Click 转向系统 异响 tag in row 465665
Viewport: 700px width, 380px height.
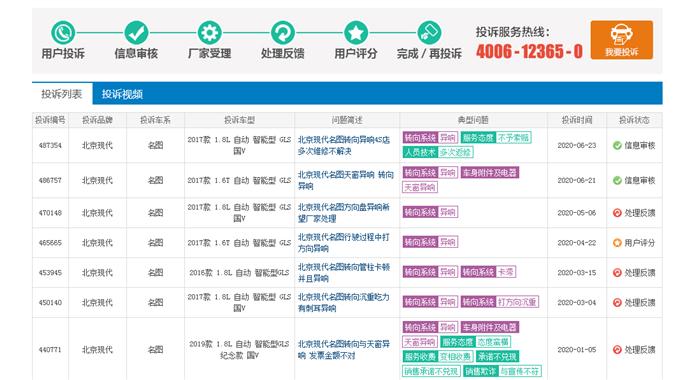[x=430, y=242]
